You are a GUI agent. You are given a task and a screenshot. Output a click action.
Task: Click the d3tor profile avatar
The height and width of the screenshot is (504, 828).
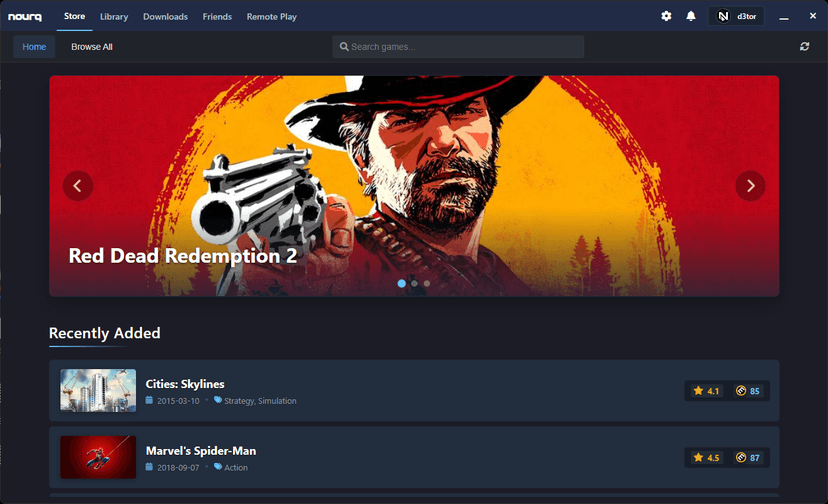(723, 16)
